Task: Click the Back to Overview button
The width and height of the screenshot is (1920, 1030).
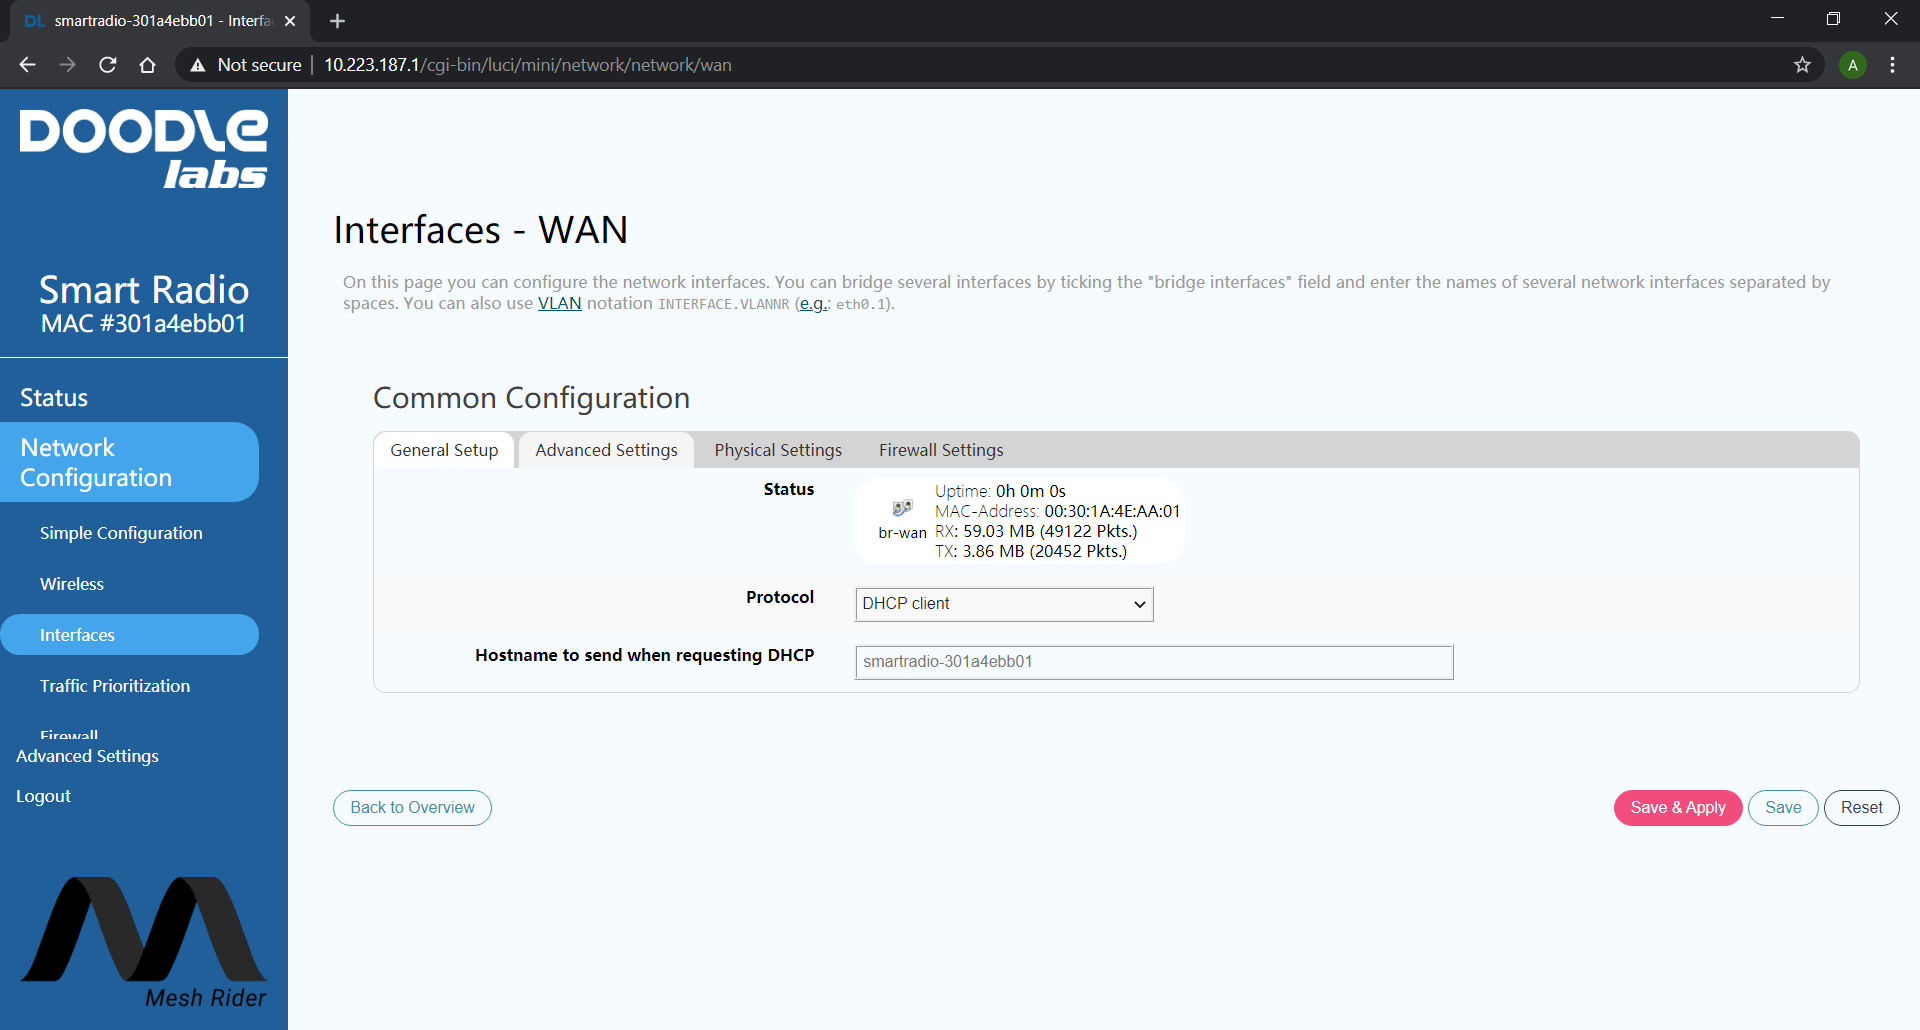Action: [411, 807]
